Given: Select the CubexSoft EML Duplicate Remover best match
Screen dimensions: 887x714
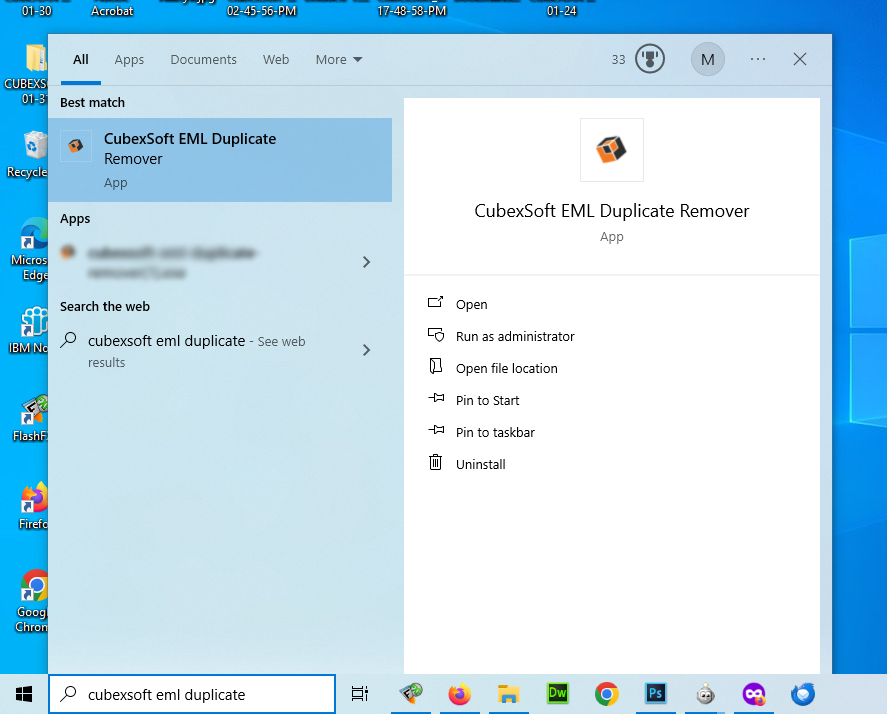Looking at the screenshot, I should (x=220, y=160).
